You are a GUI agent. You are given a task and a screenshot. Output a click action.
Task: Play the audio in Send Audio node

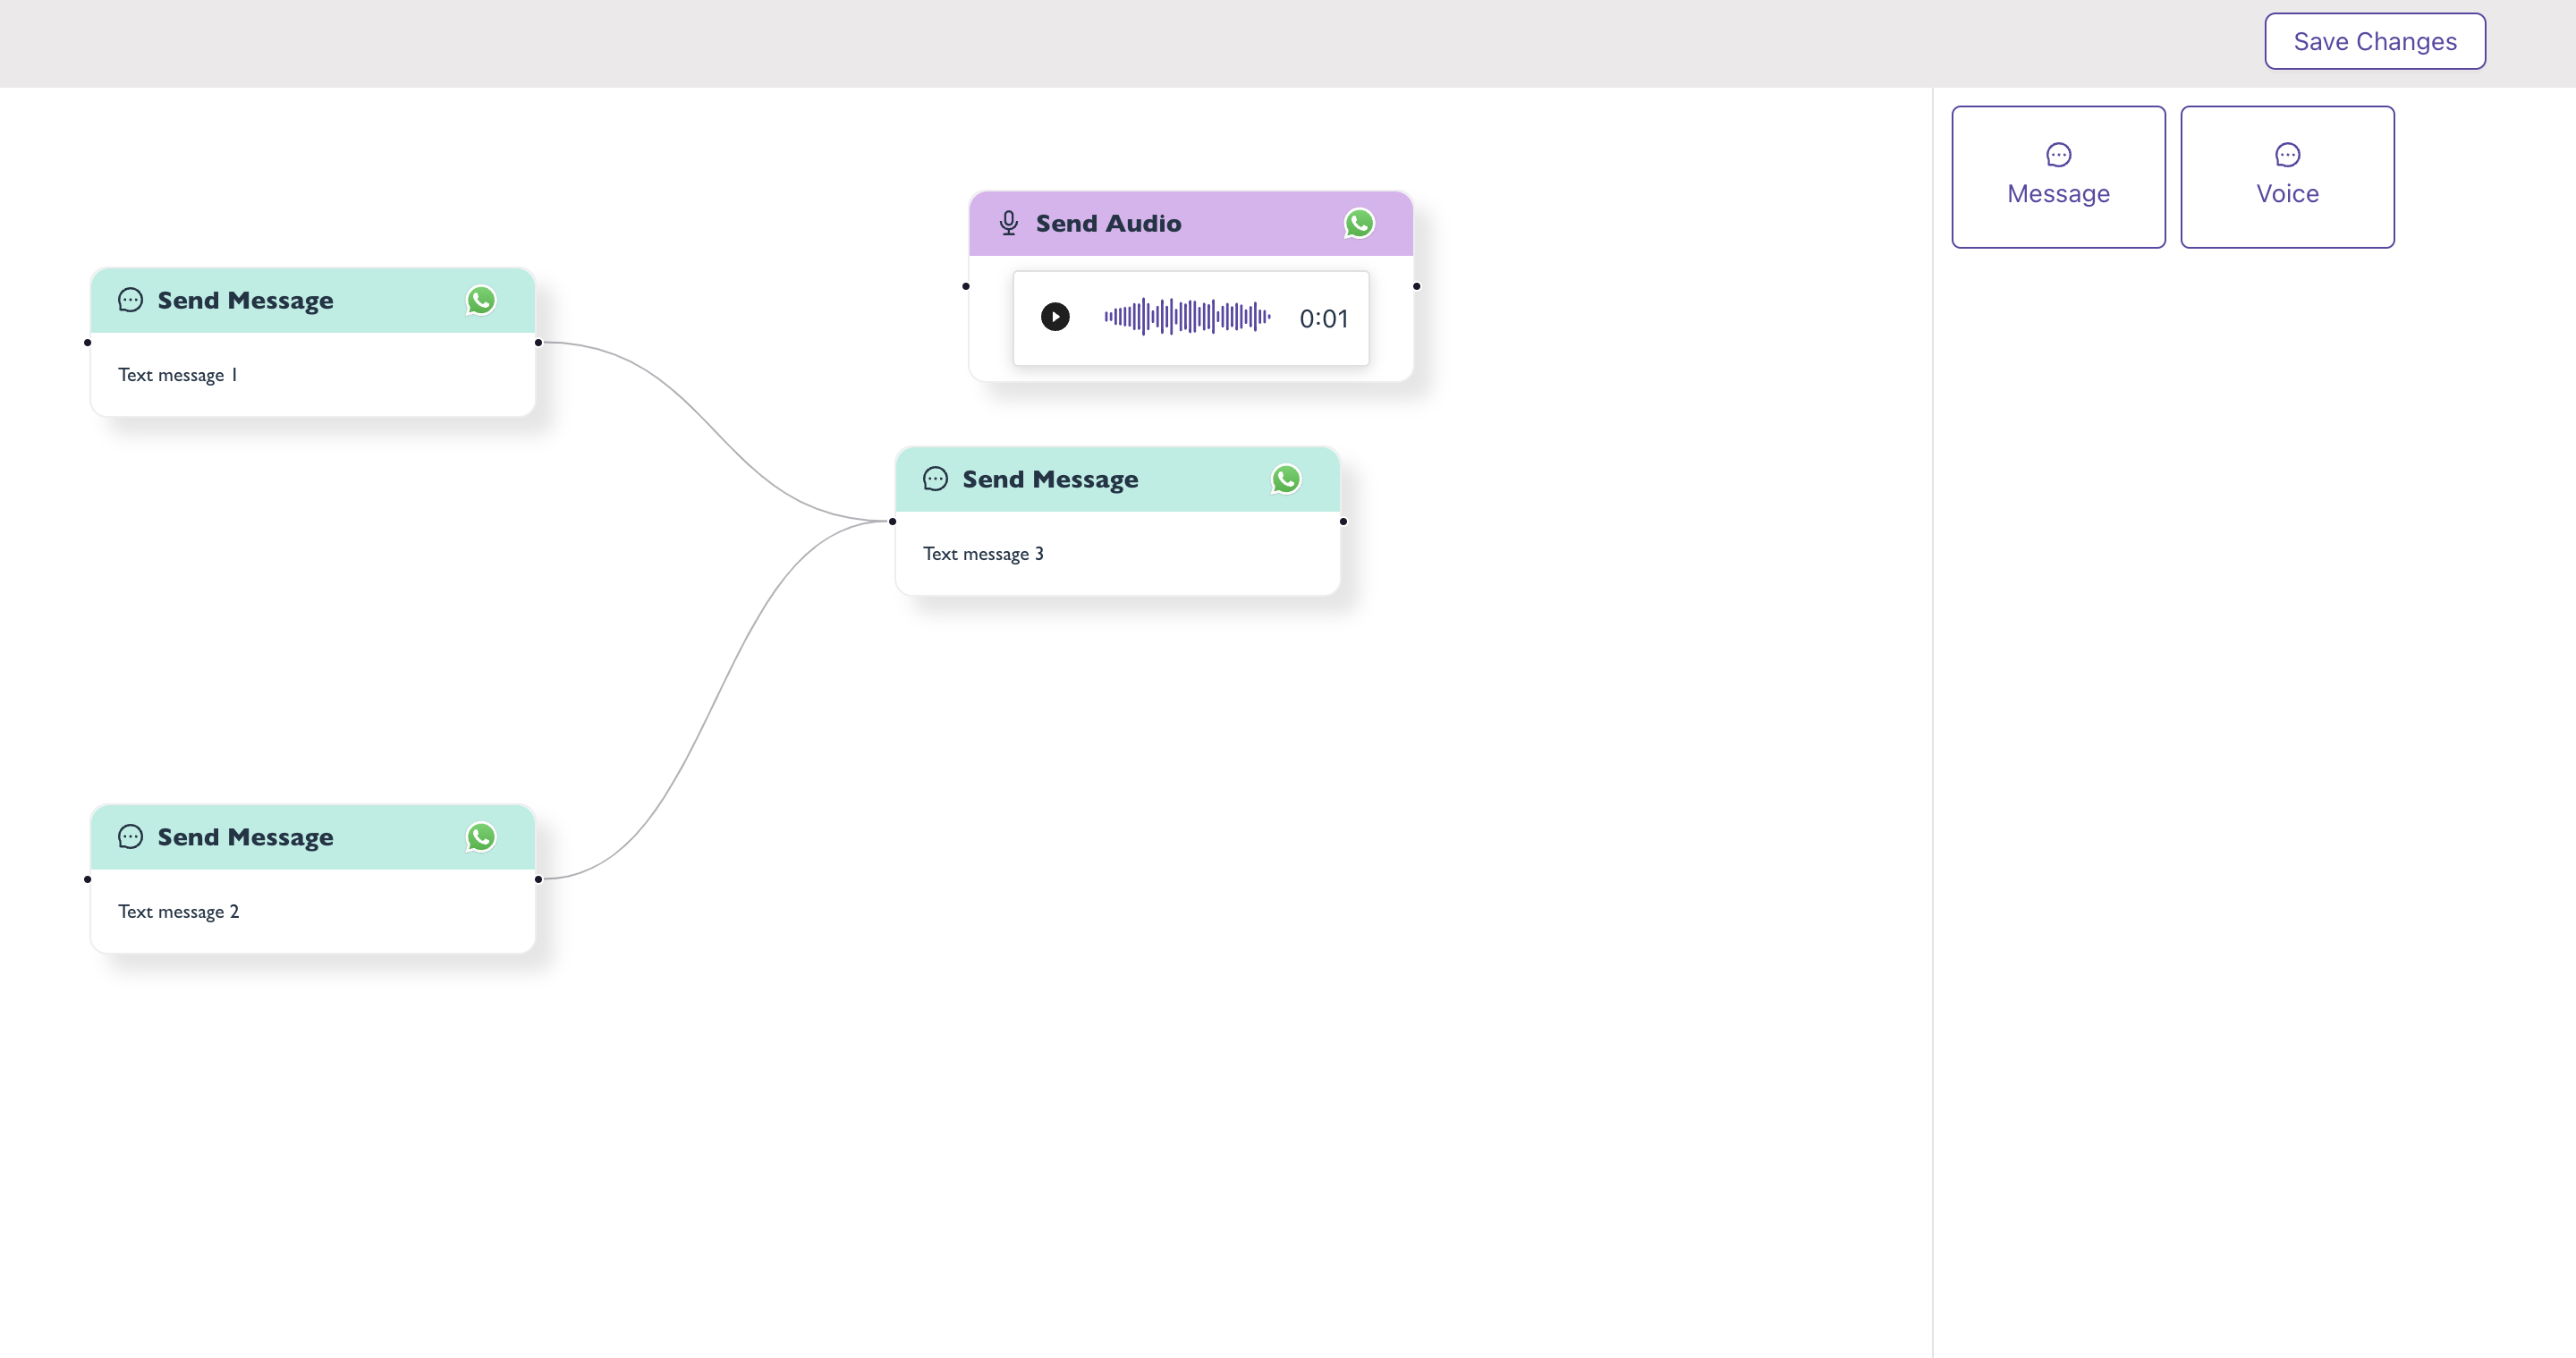[x=1055, y=317]
